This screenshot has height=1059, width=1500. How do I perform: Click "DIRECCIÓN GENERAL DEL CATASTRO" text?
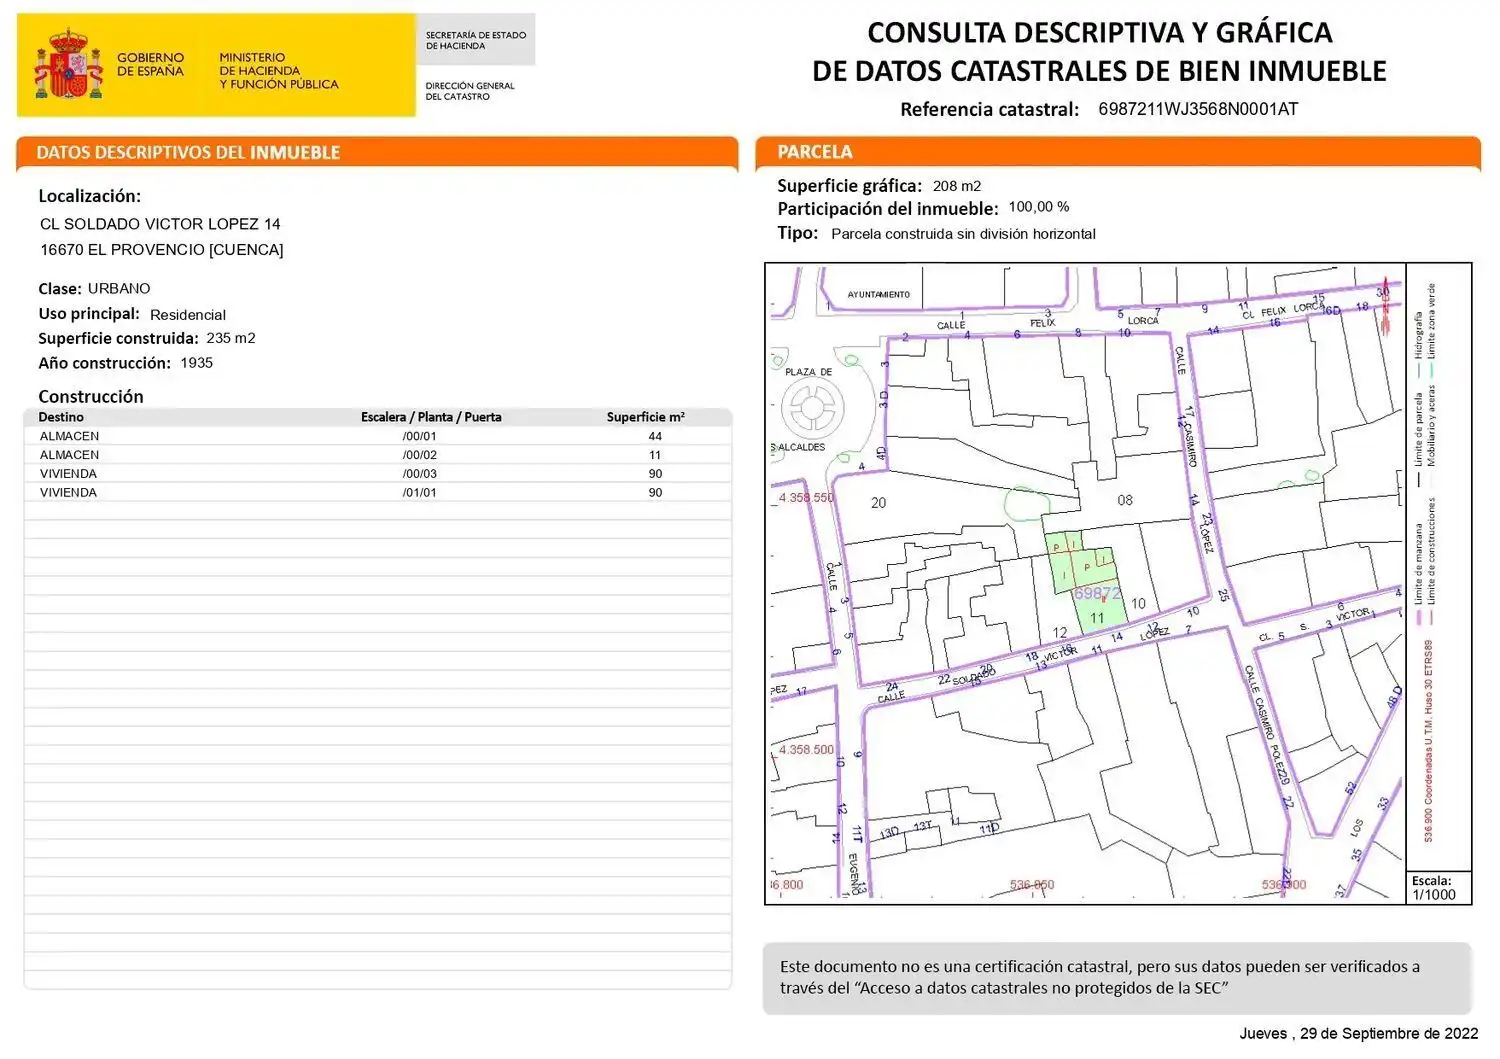coord(470,91)
